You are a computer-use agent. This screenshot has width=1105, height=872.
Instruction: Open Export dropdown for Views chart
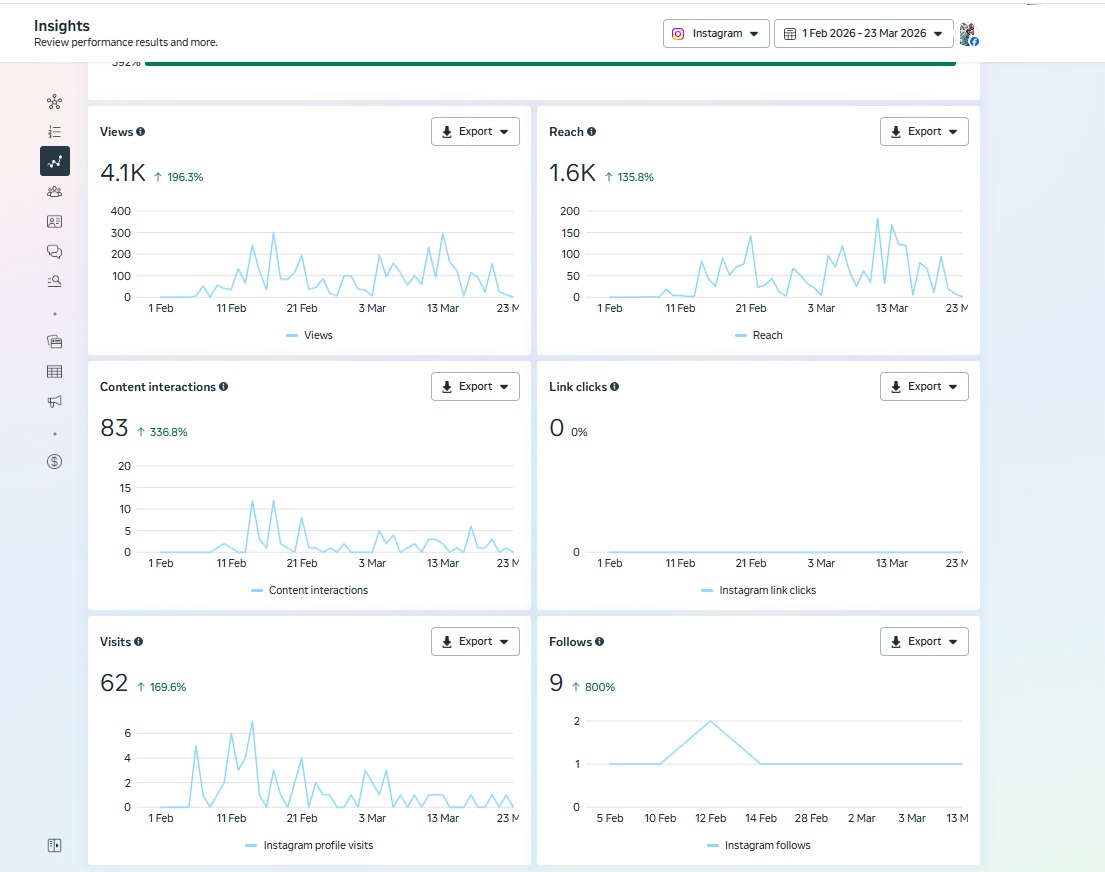[x=475, y=132]
